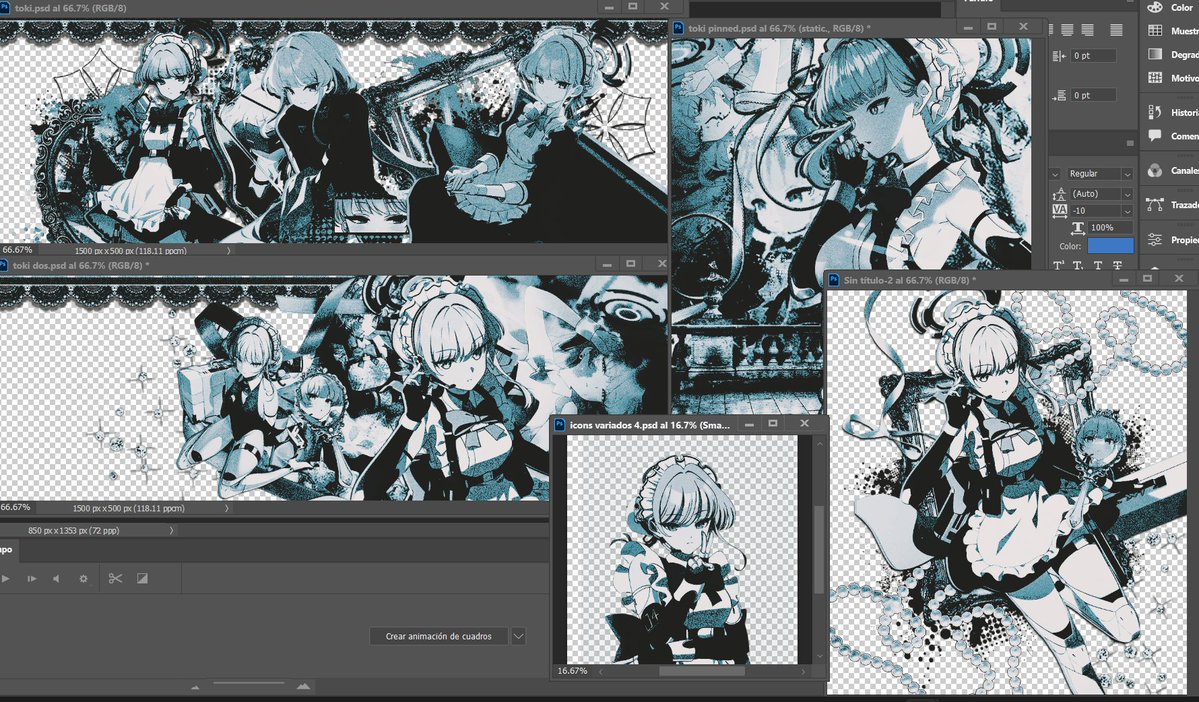The height and width of the screenshot is (702, 1199).
Task: Open the Motivos patterns panel
Action: point(1155,78)
